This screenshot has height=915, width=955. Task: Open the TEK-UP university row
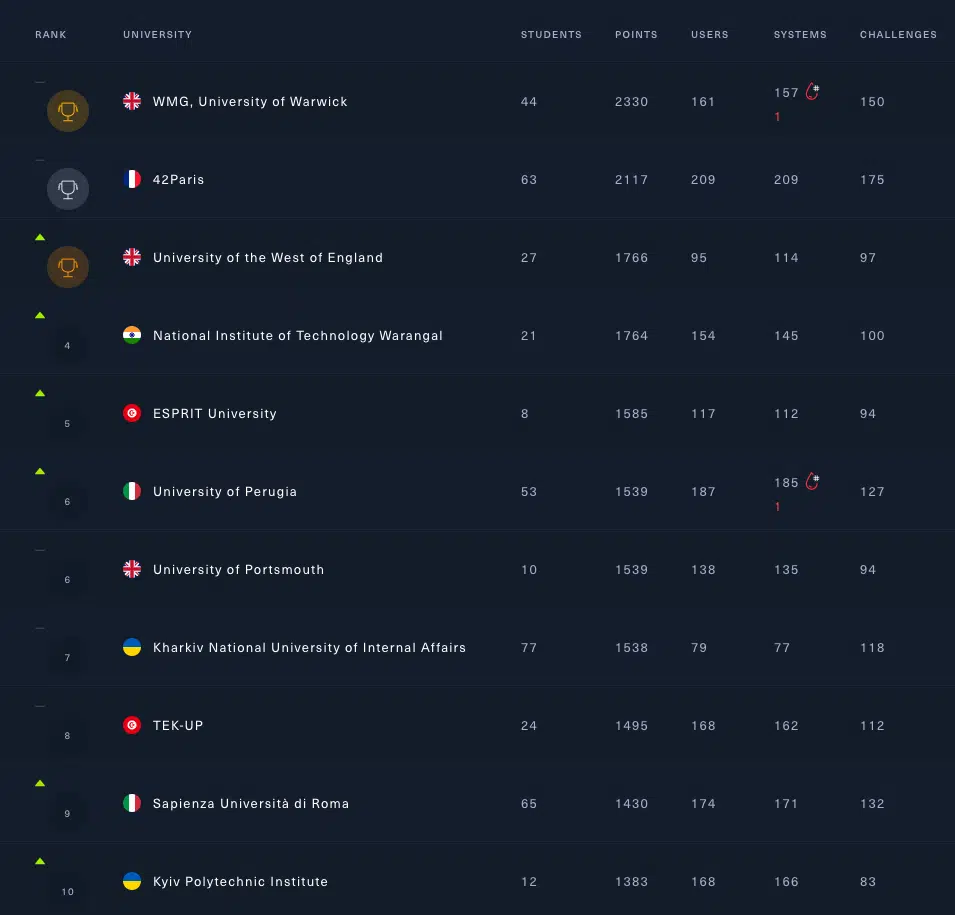[178, 725]
